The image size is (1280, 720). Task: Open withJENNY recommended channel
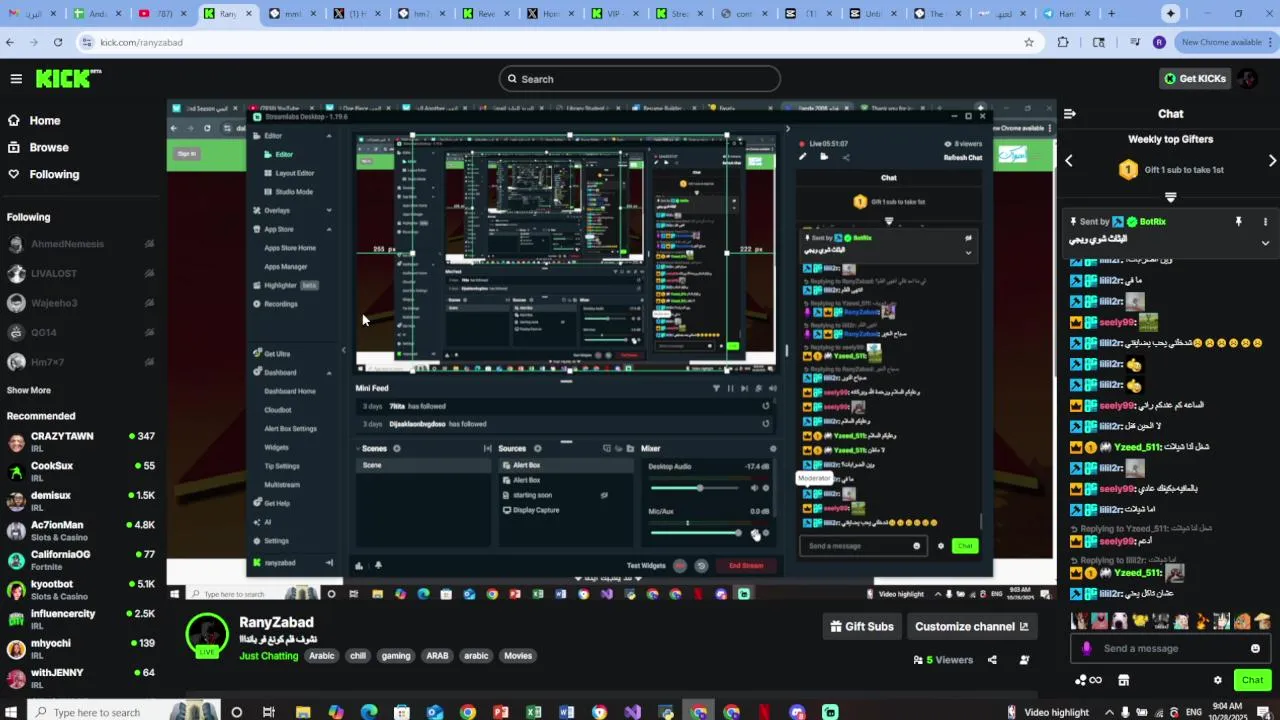80,678
